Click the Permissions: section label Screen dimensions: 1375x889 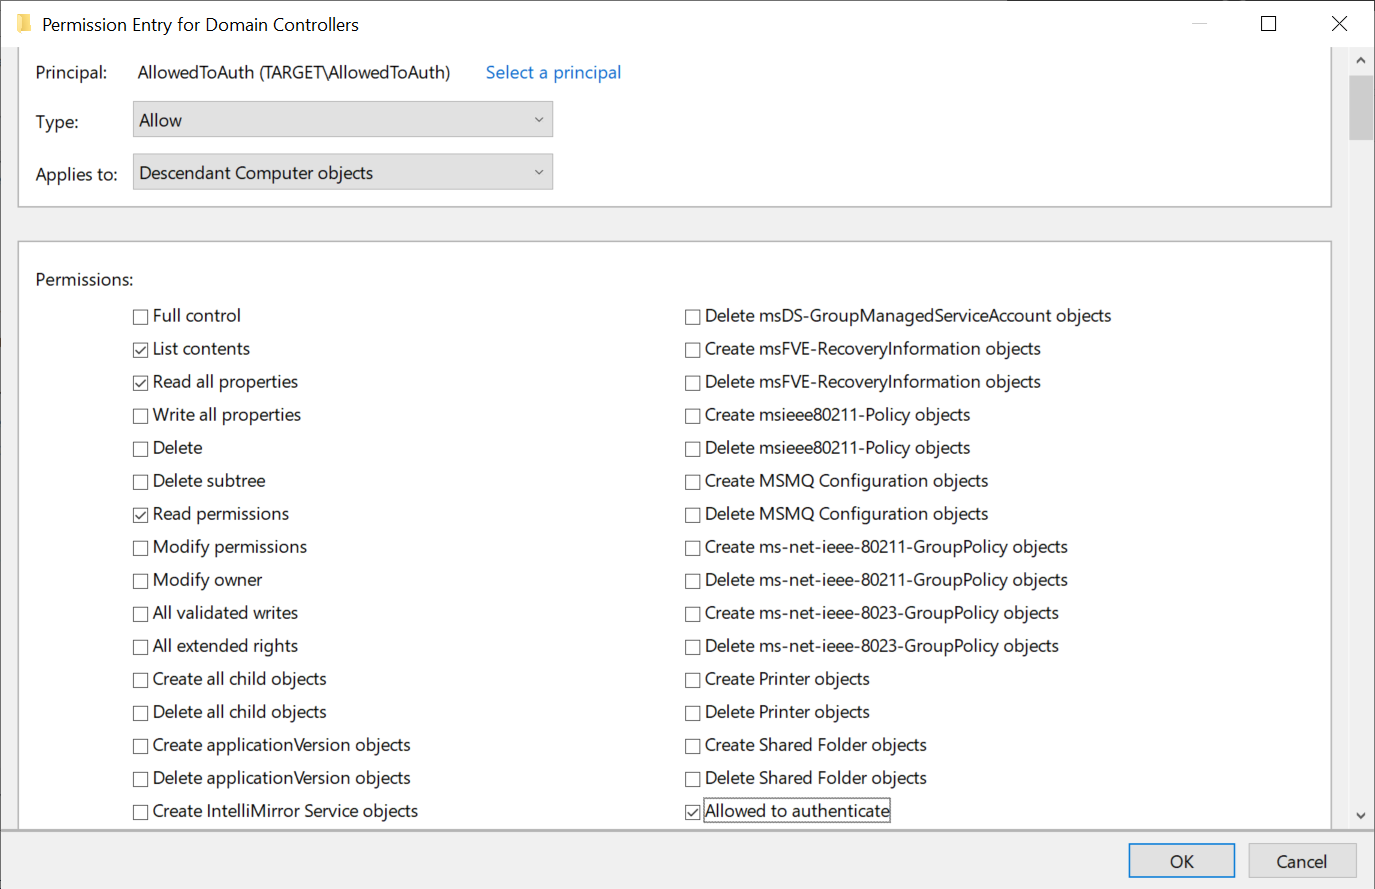(x=84, y=280)
